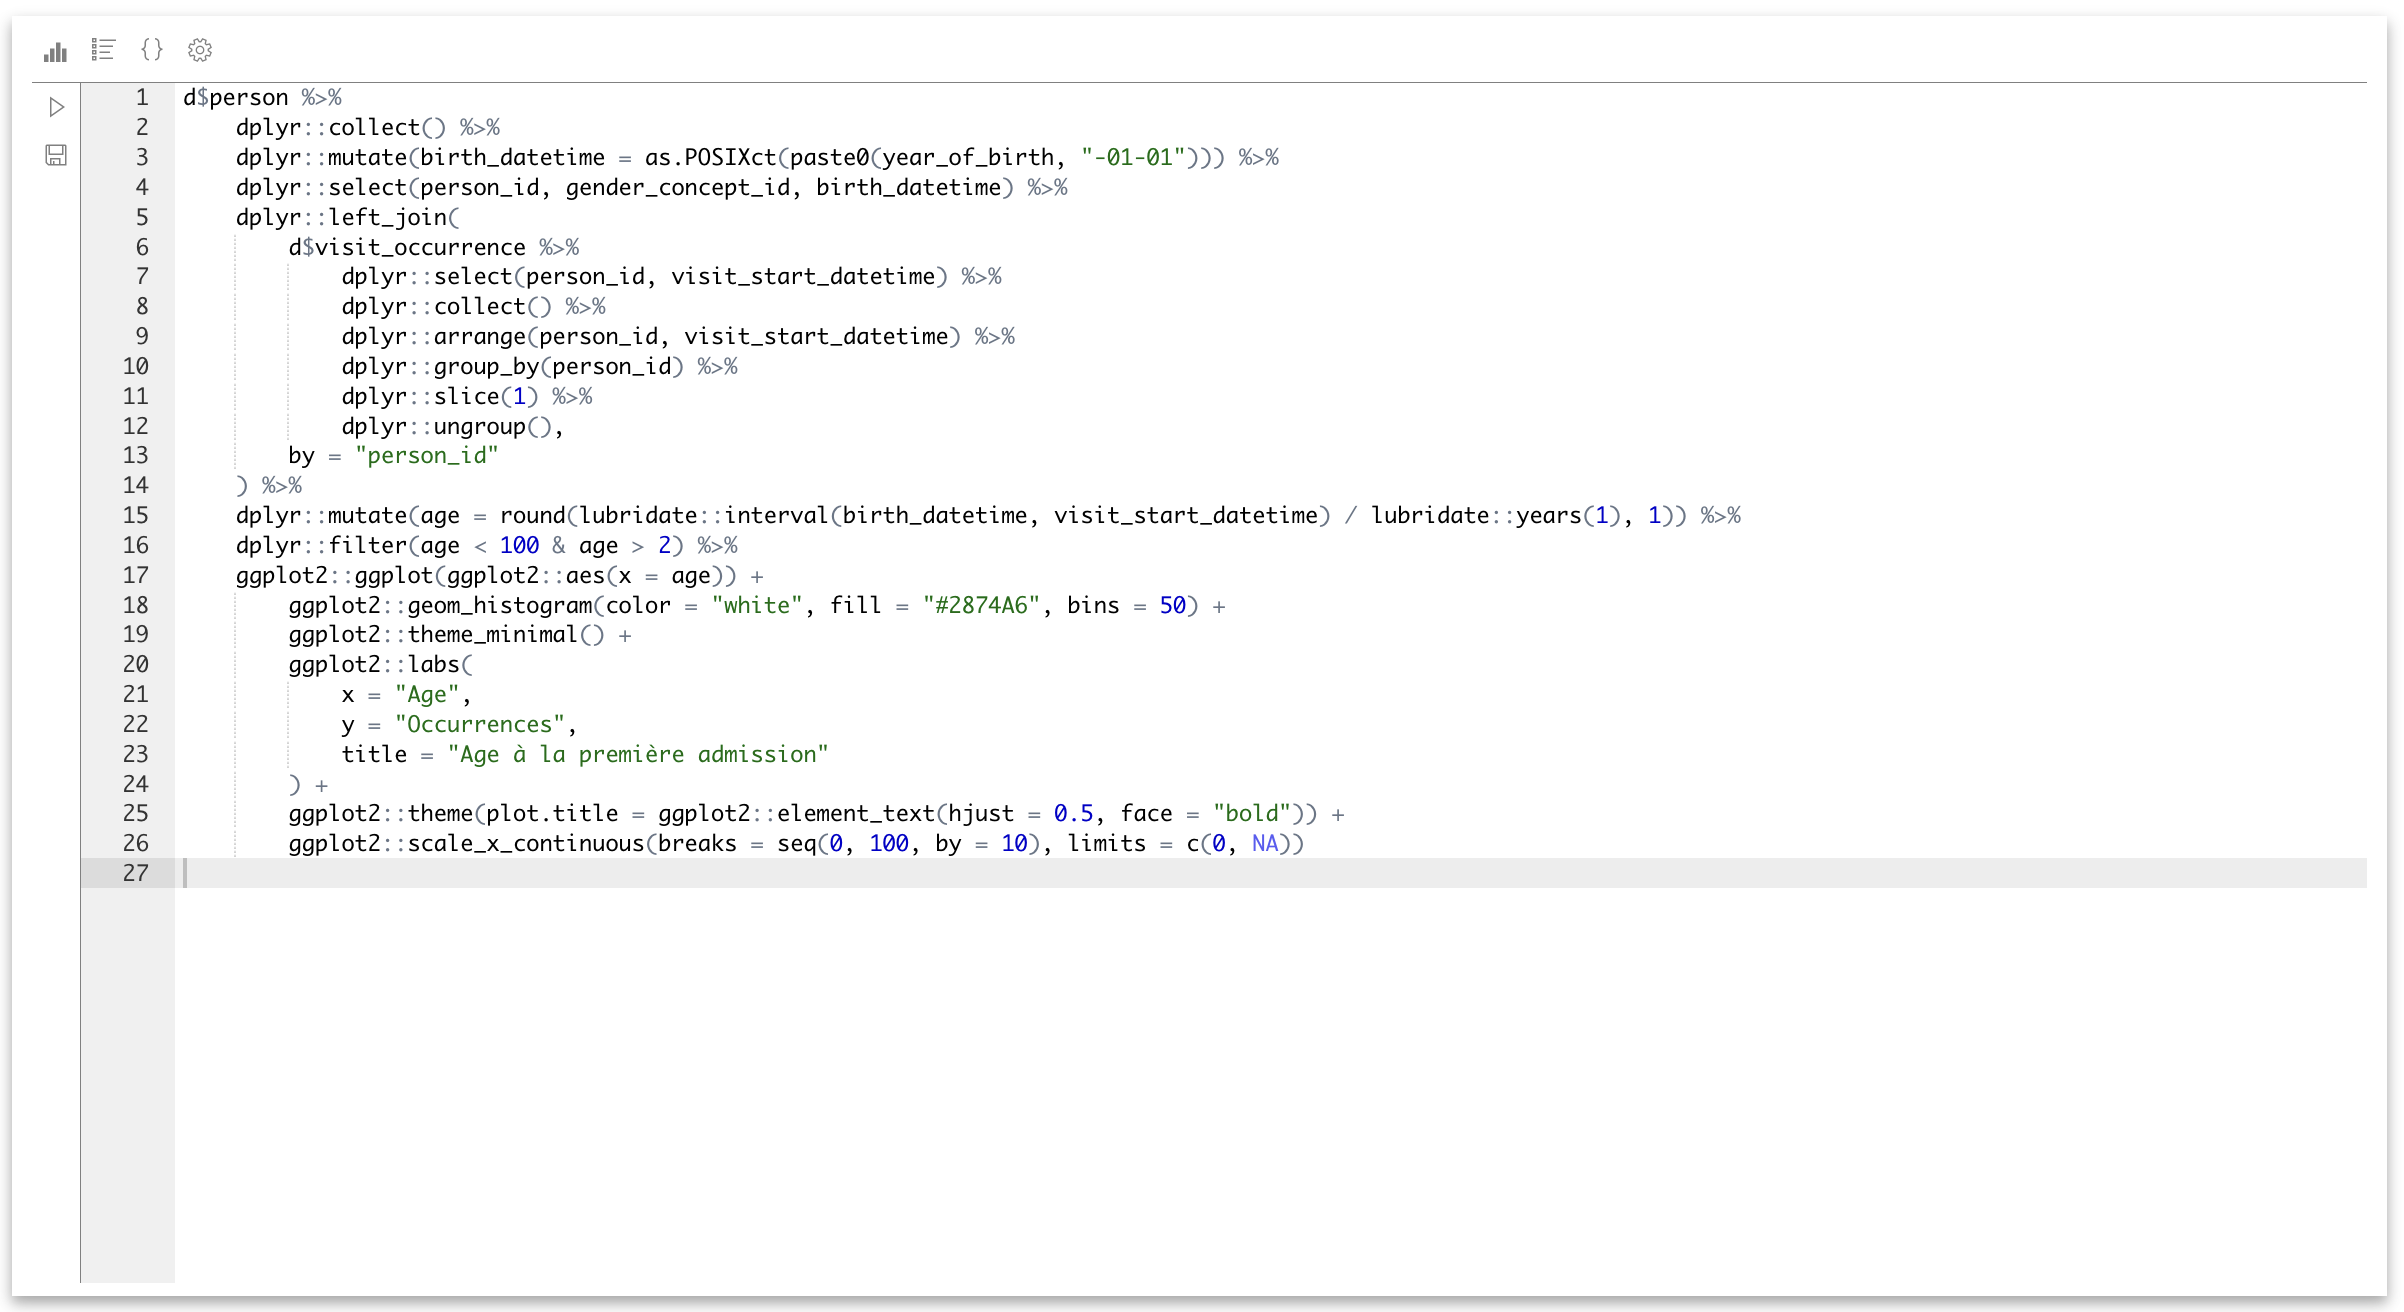This screenshot has height=1312, width=2404.
Task: Select line number 1 in gutter
Action: (142, 98)
